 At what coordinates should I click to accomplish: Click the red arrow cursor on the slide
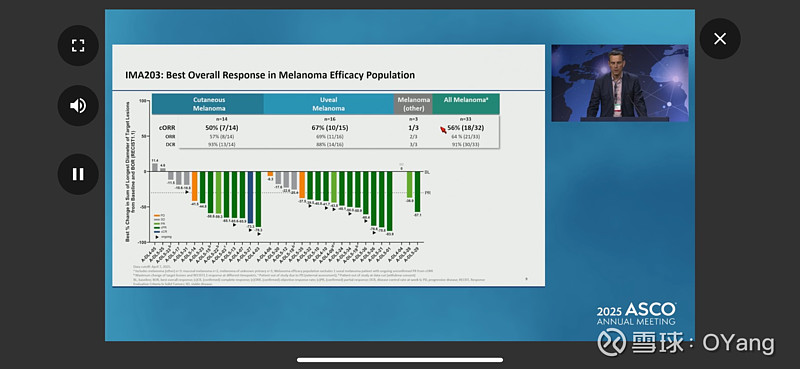pyautogui.click(x=443, y=130)
